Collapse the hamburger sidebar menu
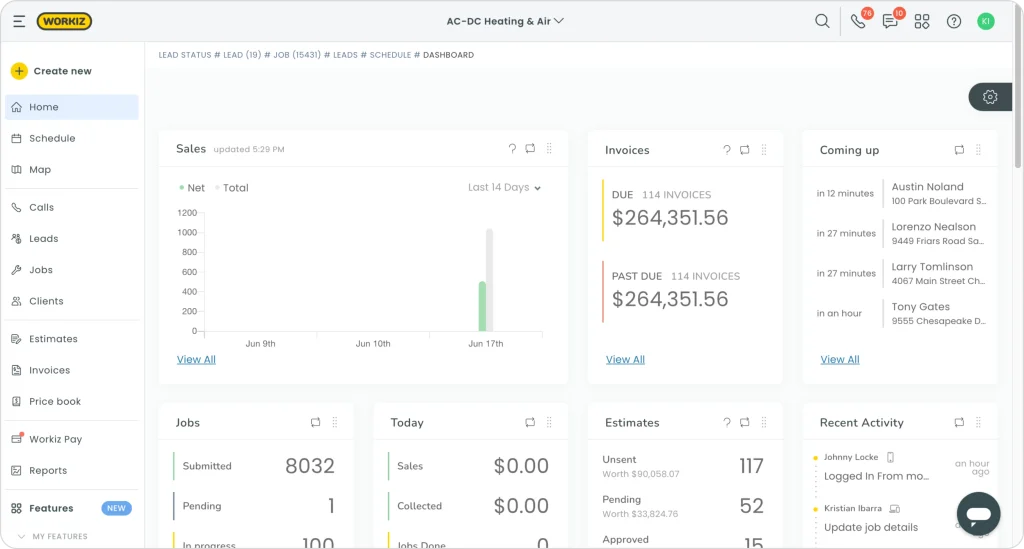 [x=19, y=21]
